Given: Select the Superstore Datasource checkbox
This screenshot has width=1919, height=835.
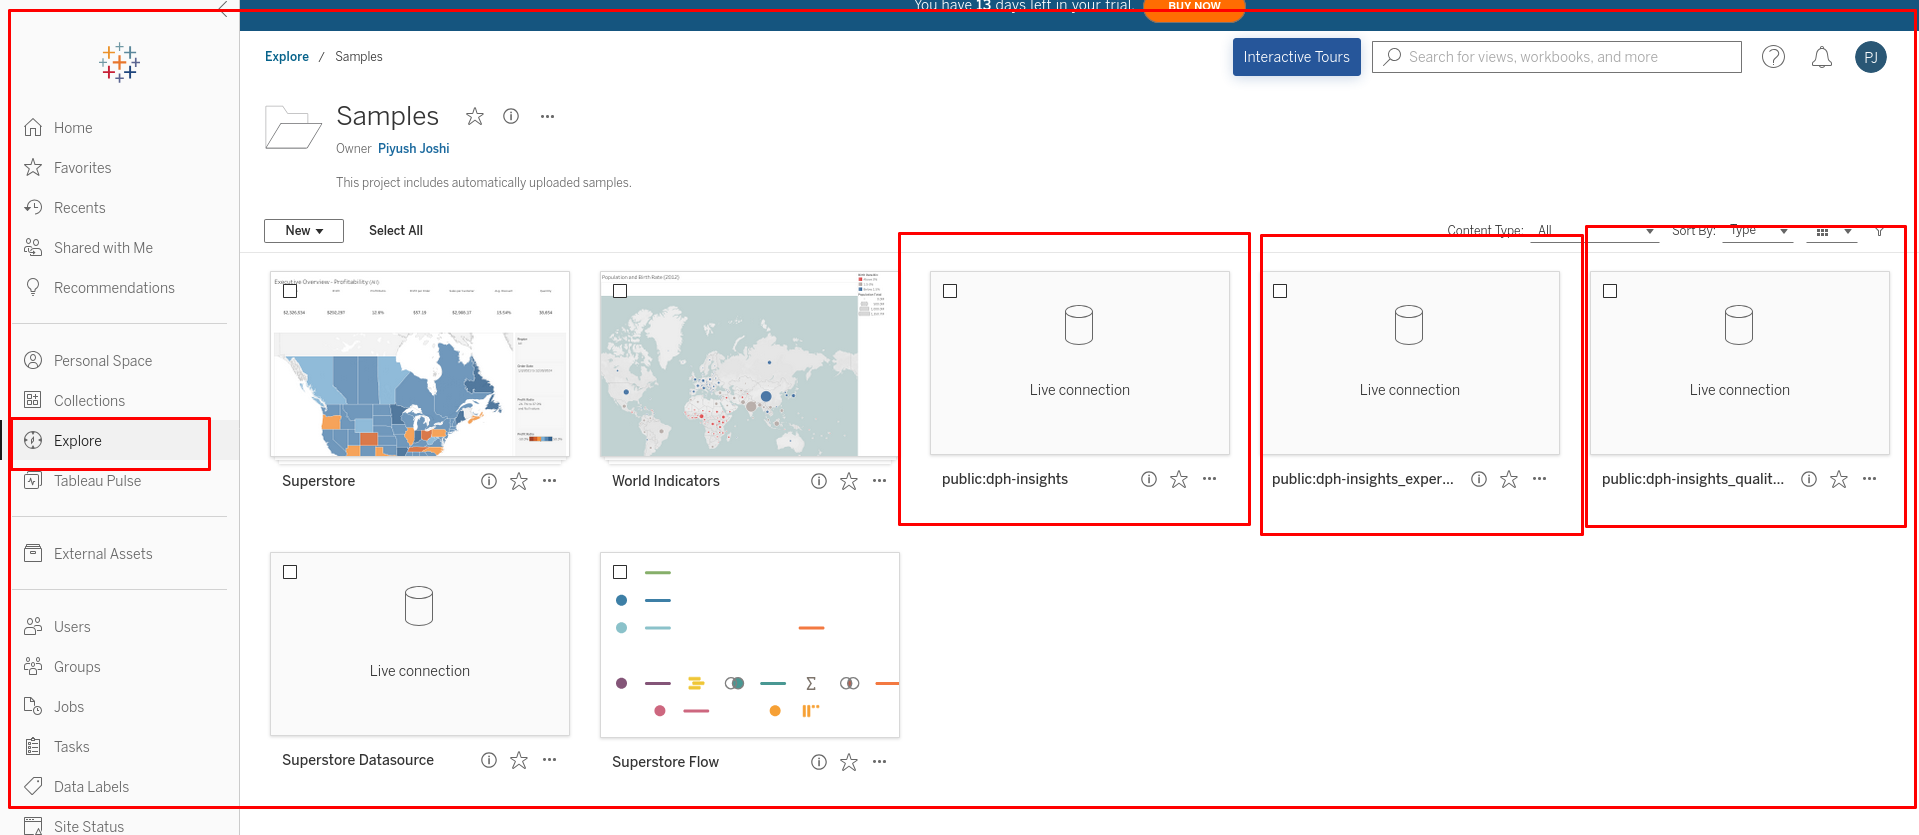Looking at the screenshot, I should [x=290, y=572].
